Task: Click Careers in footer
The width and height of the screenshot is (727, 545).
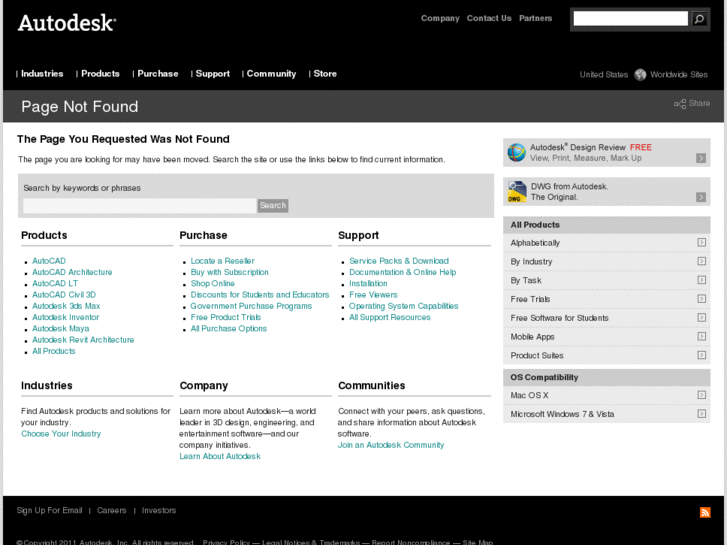Action: point(111,510)
